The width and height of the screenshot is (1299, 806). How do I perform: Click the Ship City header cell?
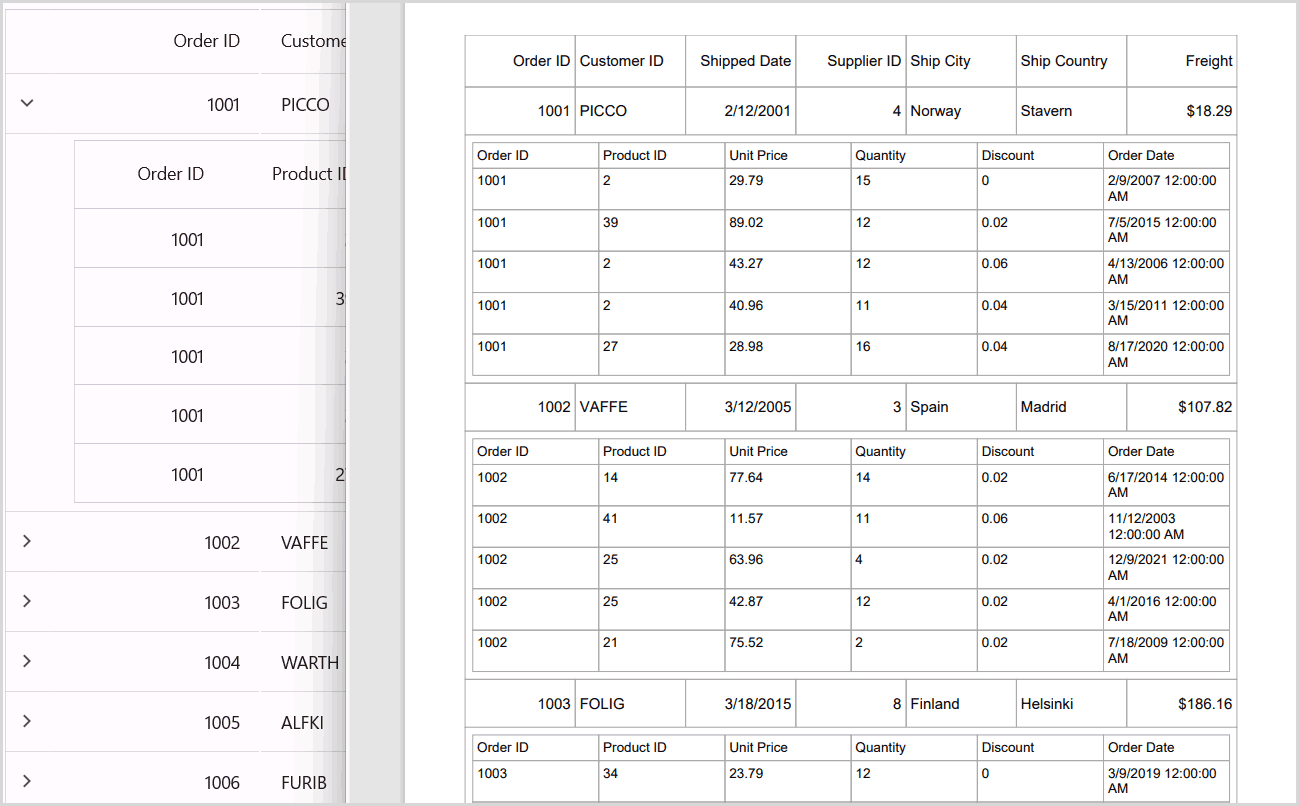click(940, 60)
